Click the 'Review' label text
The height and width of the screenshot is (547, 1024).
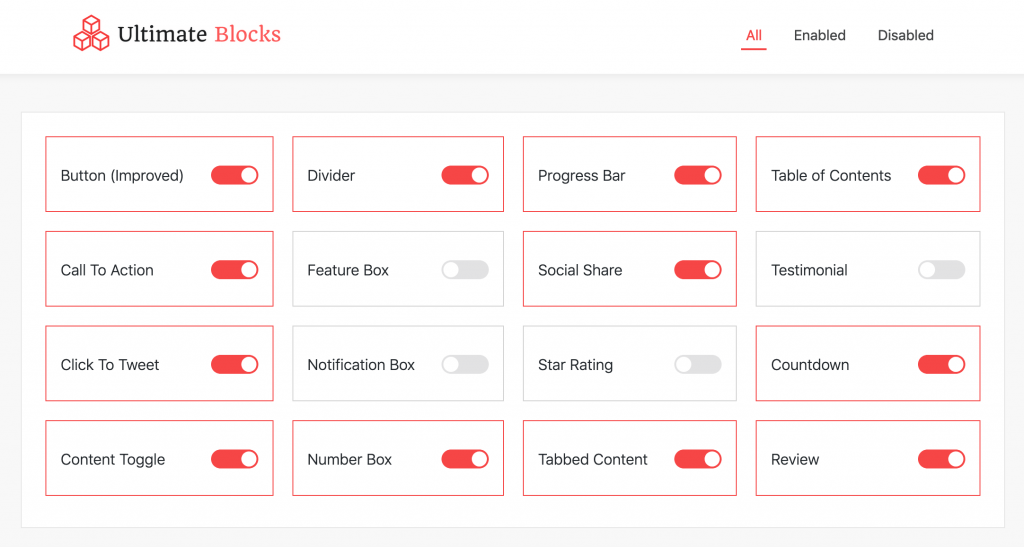(x=795, y=460)
